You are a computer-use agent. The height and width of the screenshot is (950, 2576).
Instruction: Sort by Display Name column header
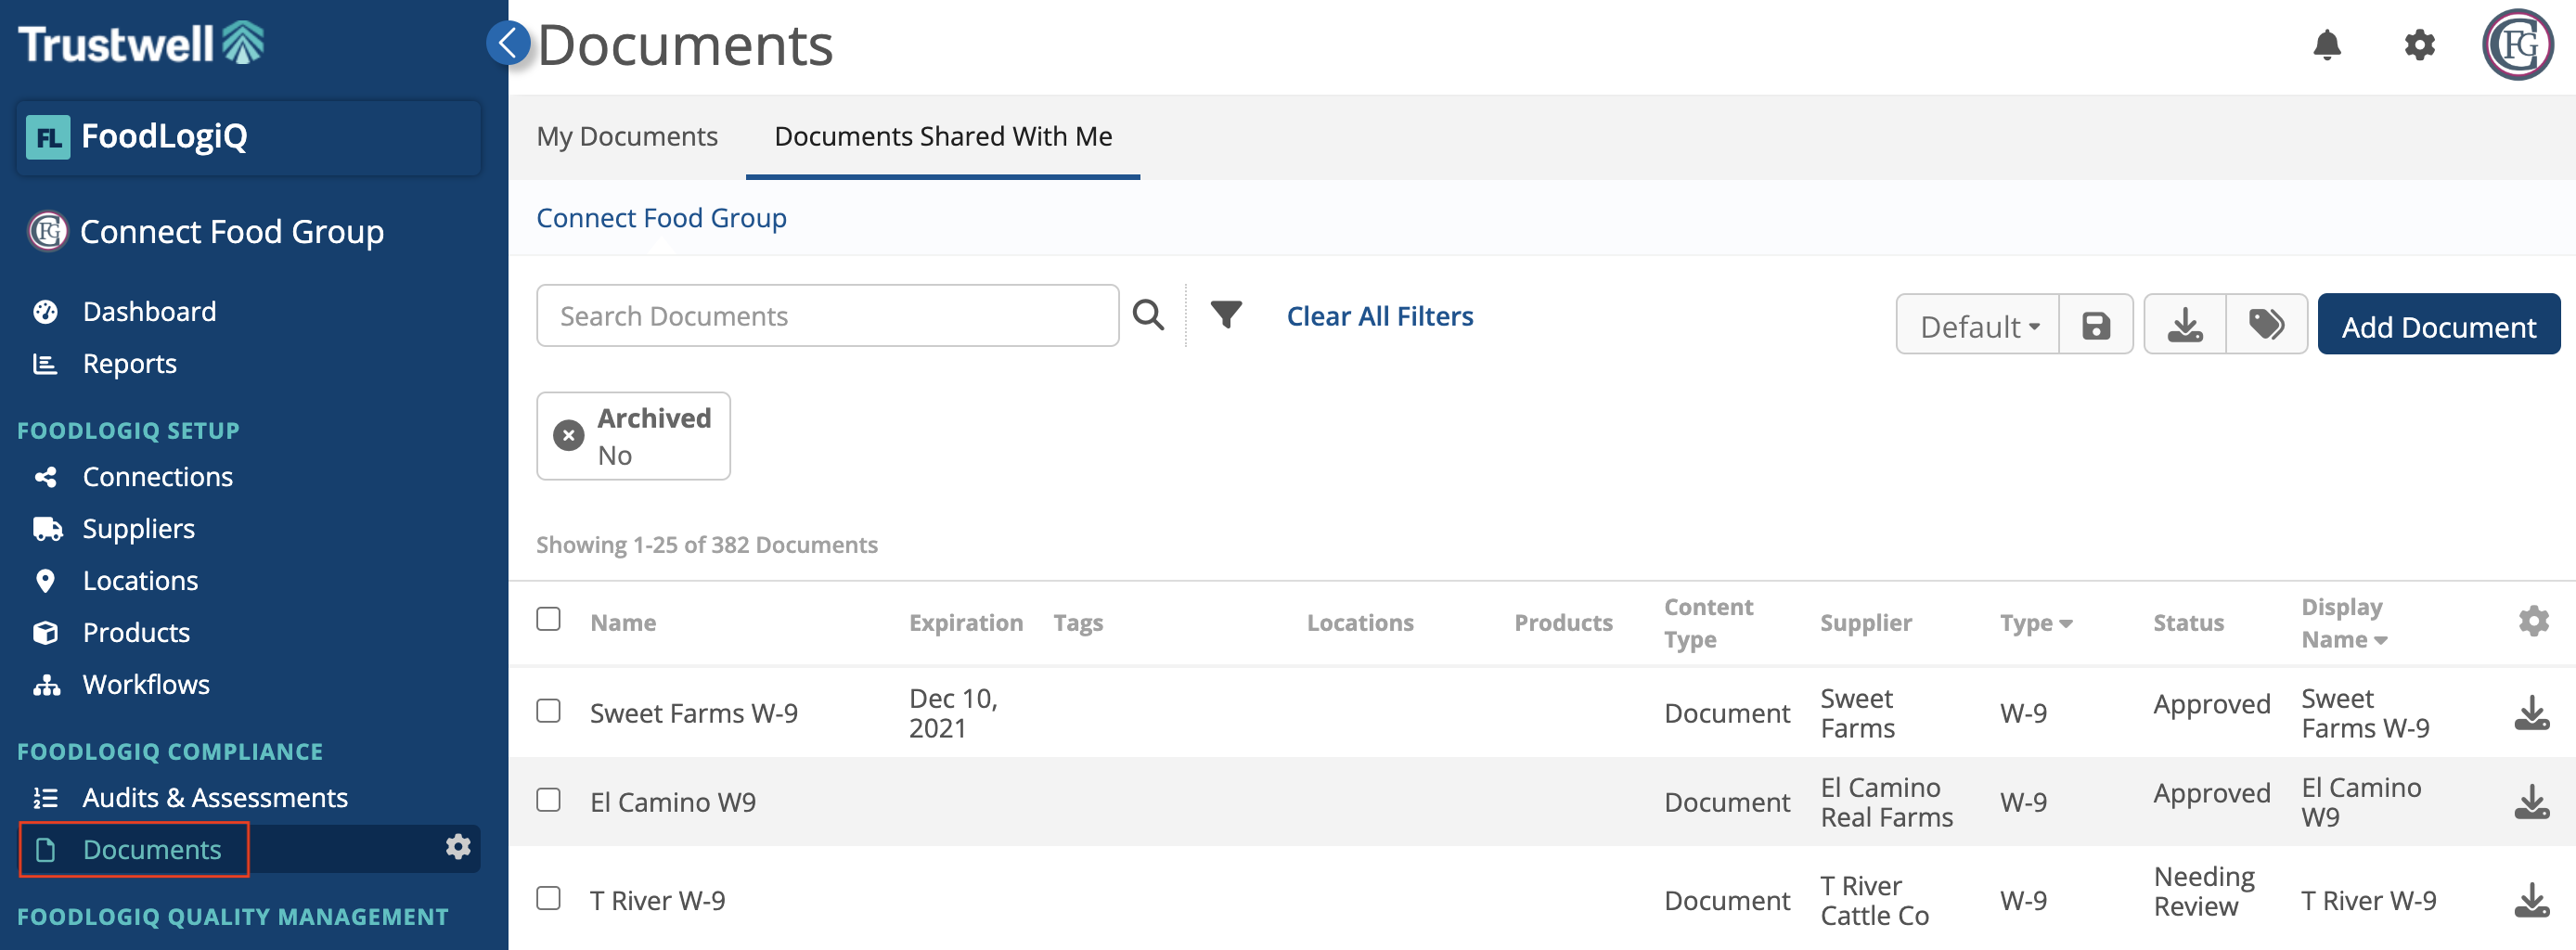(x=2343, y=622)
